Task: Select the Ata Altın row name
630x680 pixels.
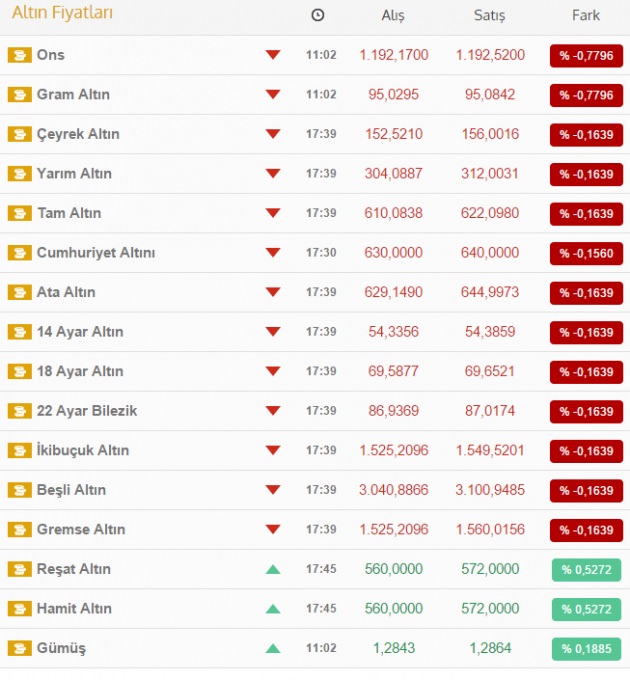Action: click(x=68, y=292)
